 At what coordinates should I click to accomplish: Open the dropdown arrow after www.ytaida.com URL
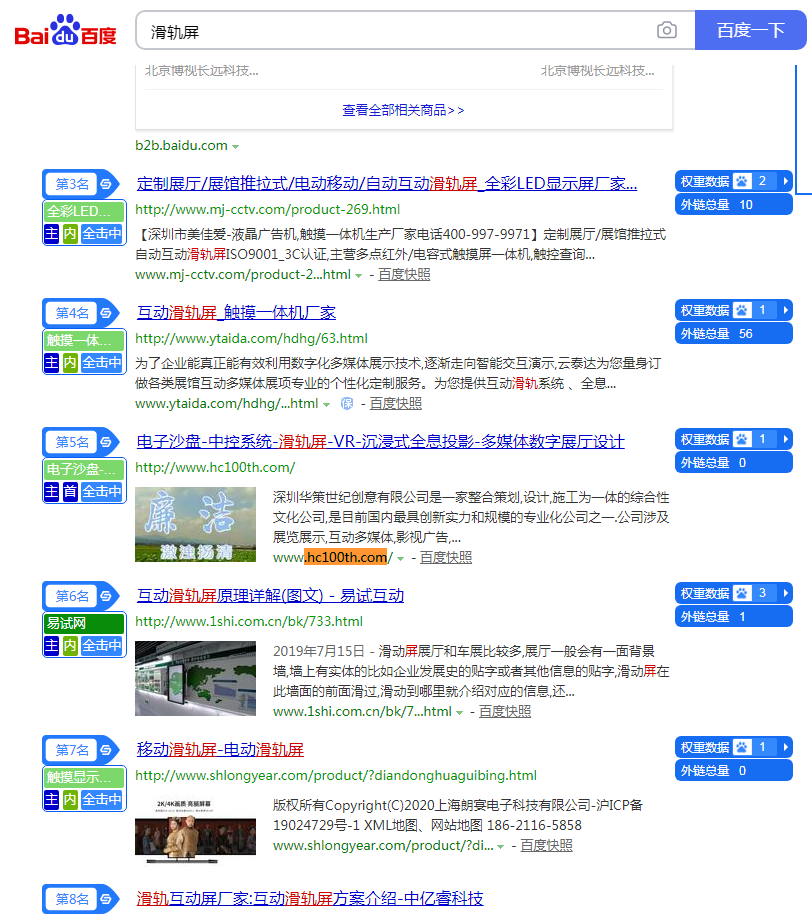coord(326,405)
